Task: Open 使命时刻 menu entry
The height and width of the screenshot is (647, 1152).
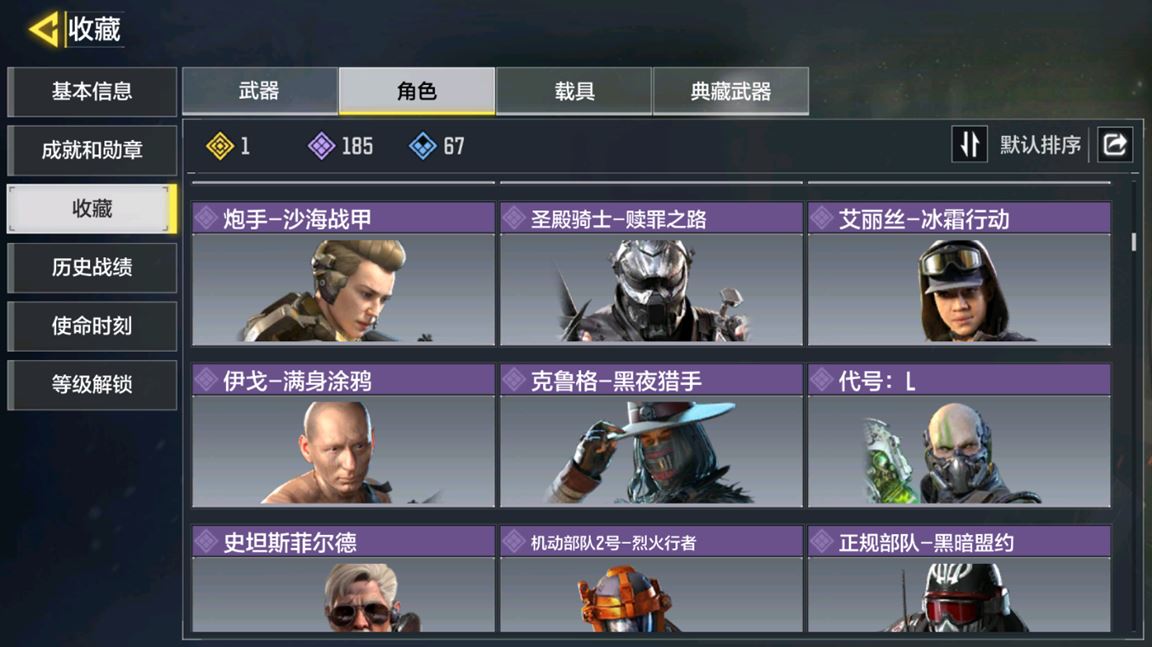Action: [92, 326]
